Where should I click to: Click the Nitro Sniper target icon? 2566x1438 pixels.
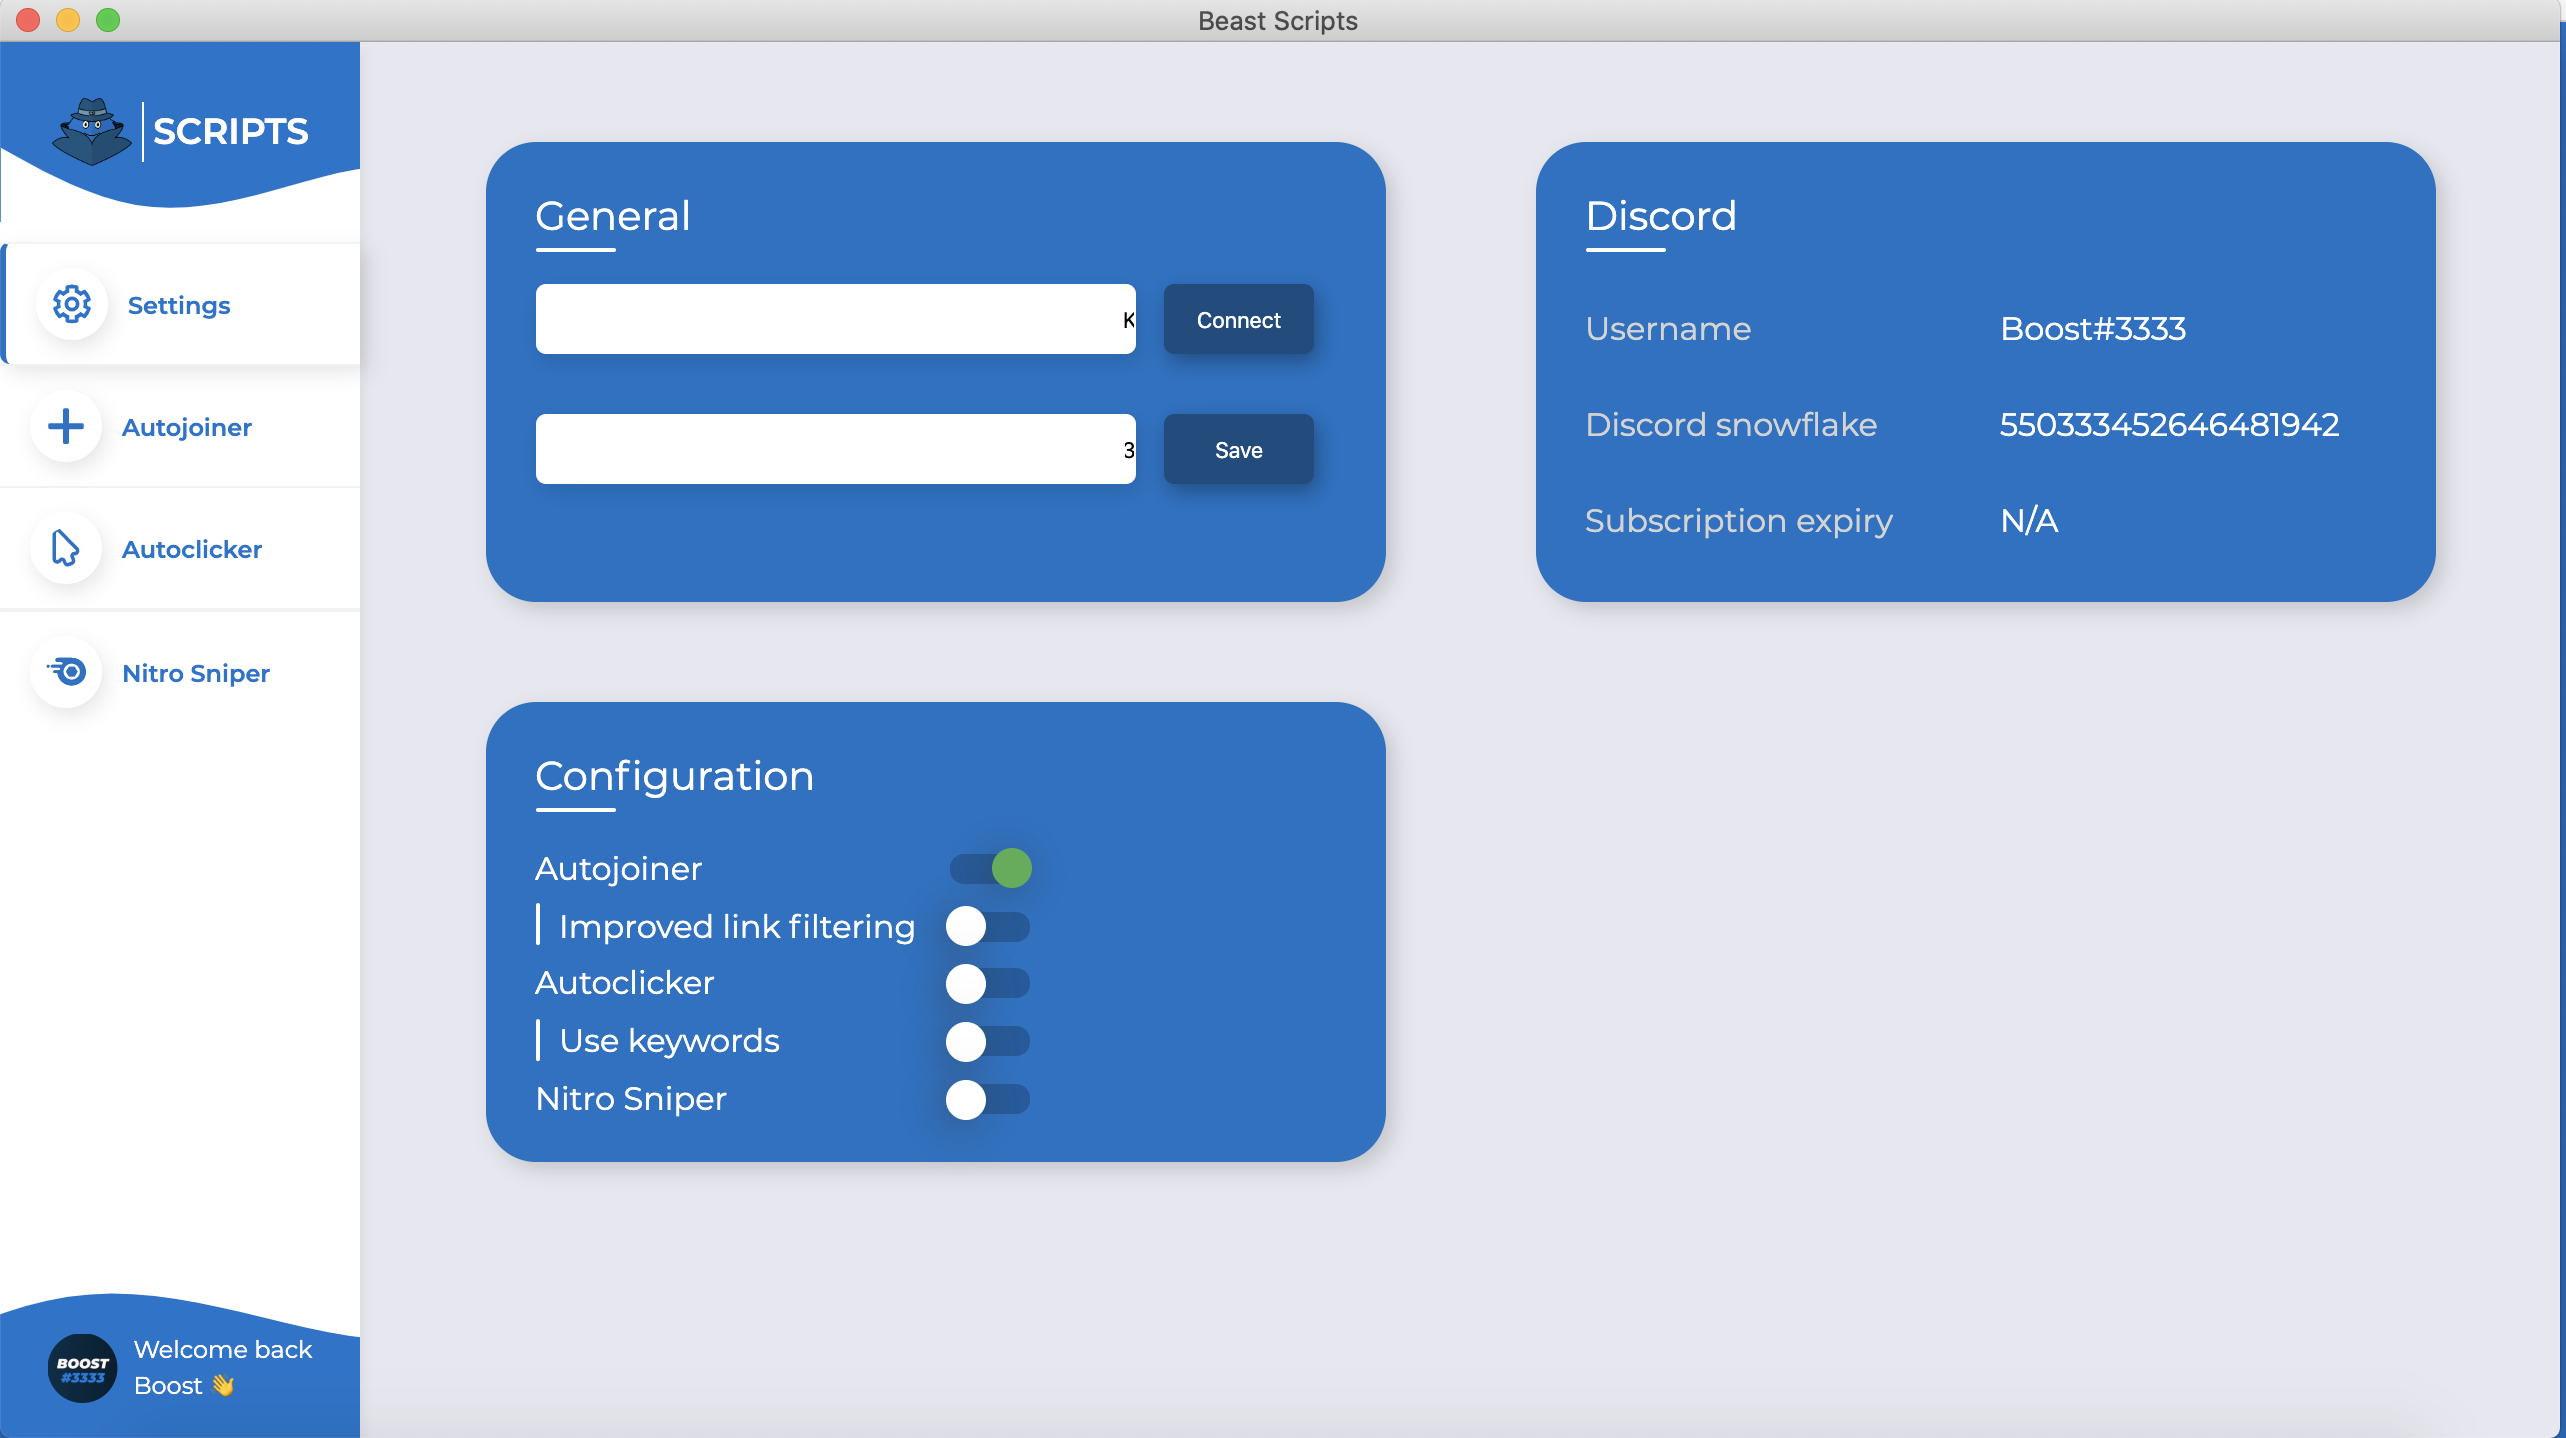pyautogui.click(x=68, y=672)
